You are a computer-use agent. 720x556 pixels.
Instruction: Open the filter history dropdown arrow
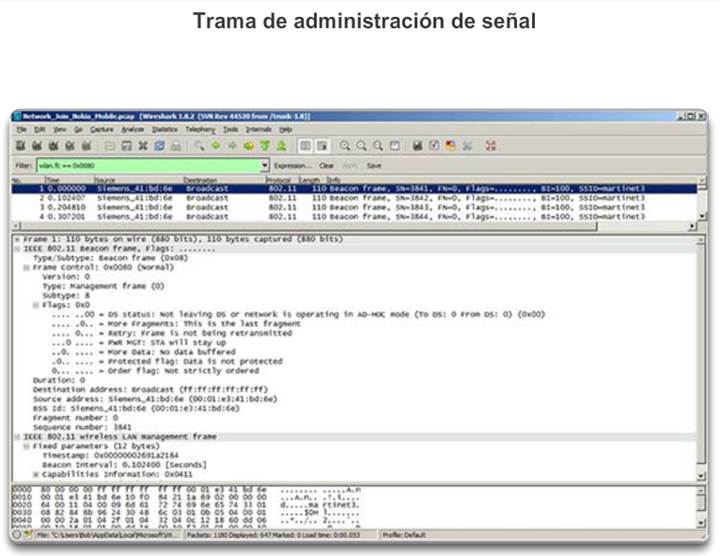265,165
